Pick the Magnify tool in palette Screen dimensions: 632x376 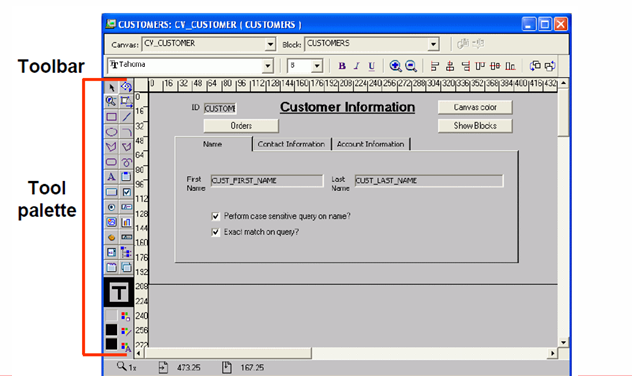click(x=111, y=102)
